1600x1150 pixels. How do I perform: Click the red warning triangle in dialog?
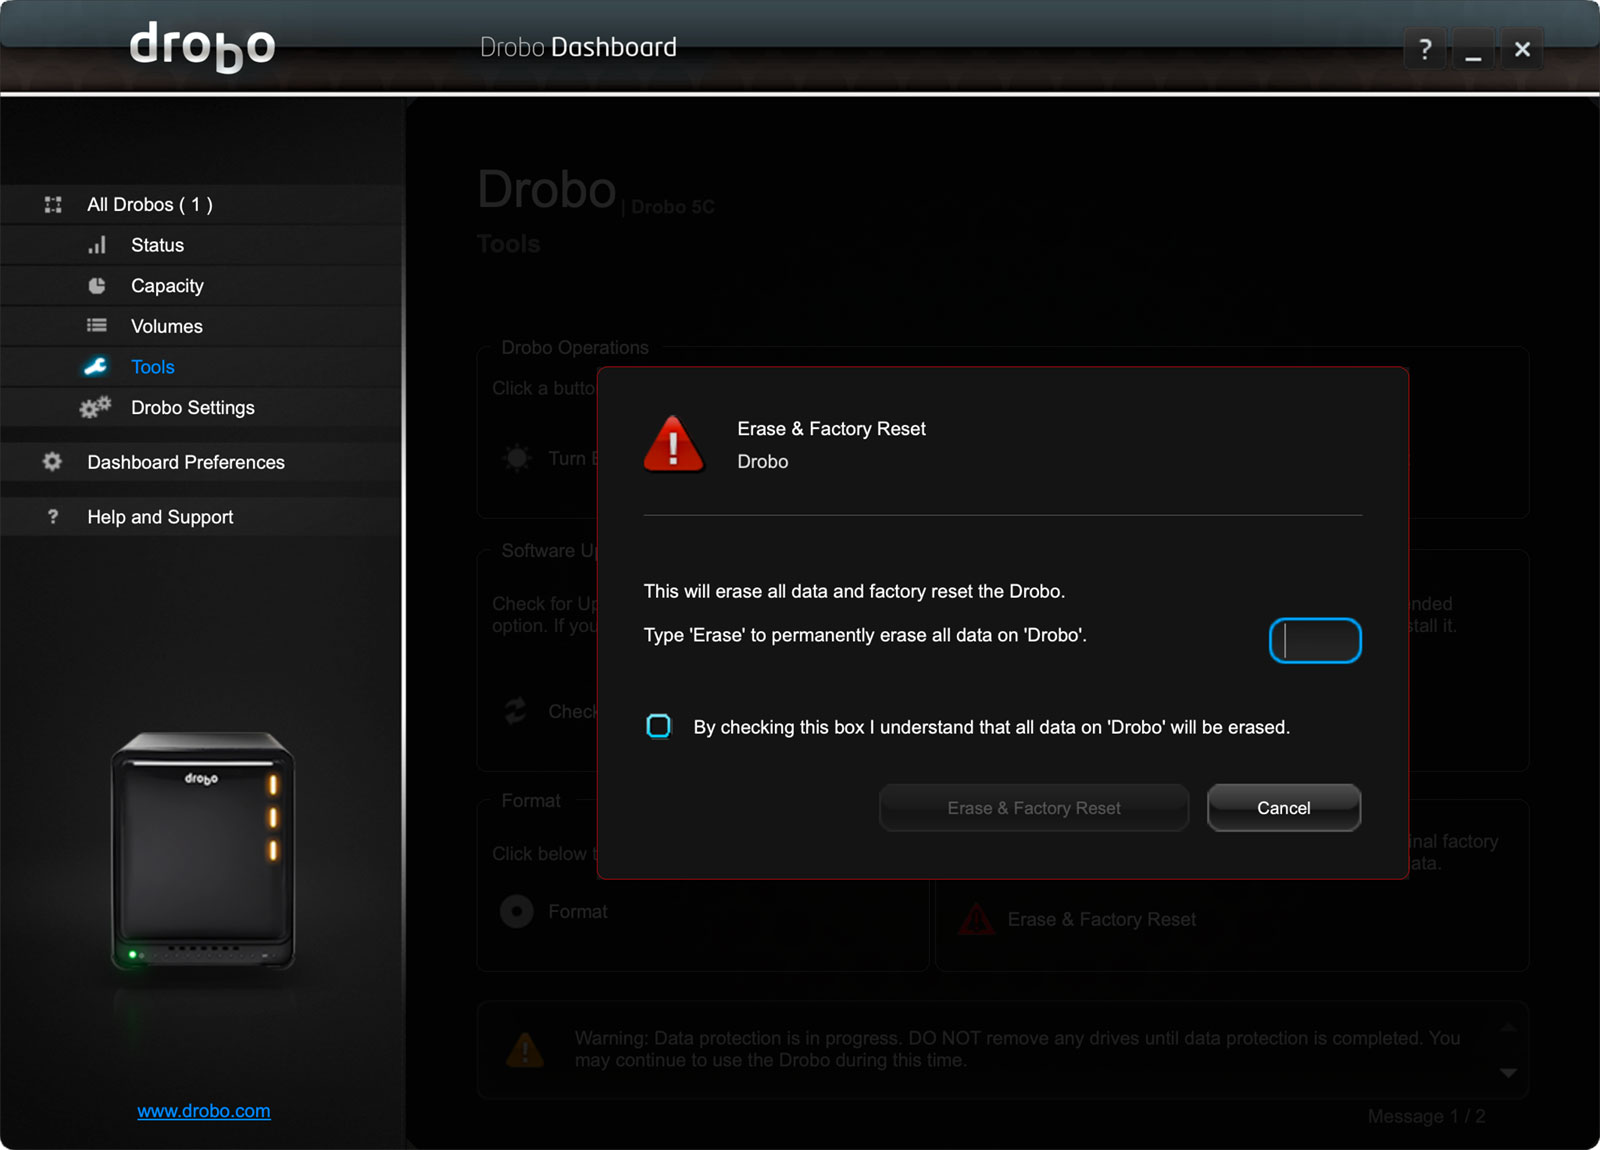(x=674, y=444)
